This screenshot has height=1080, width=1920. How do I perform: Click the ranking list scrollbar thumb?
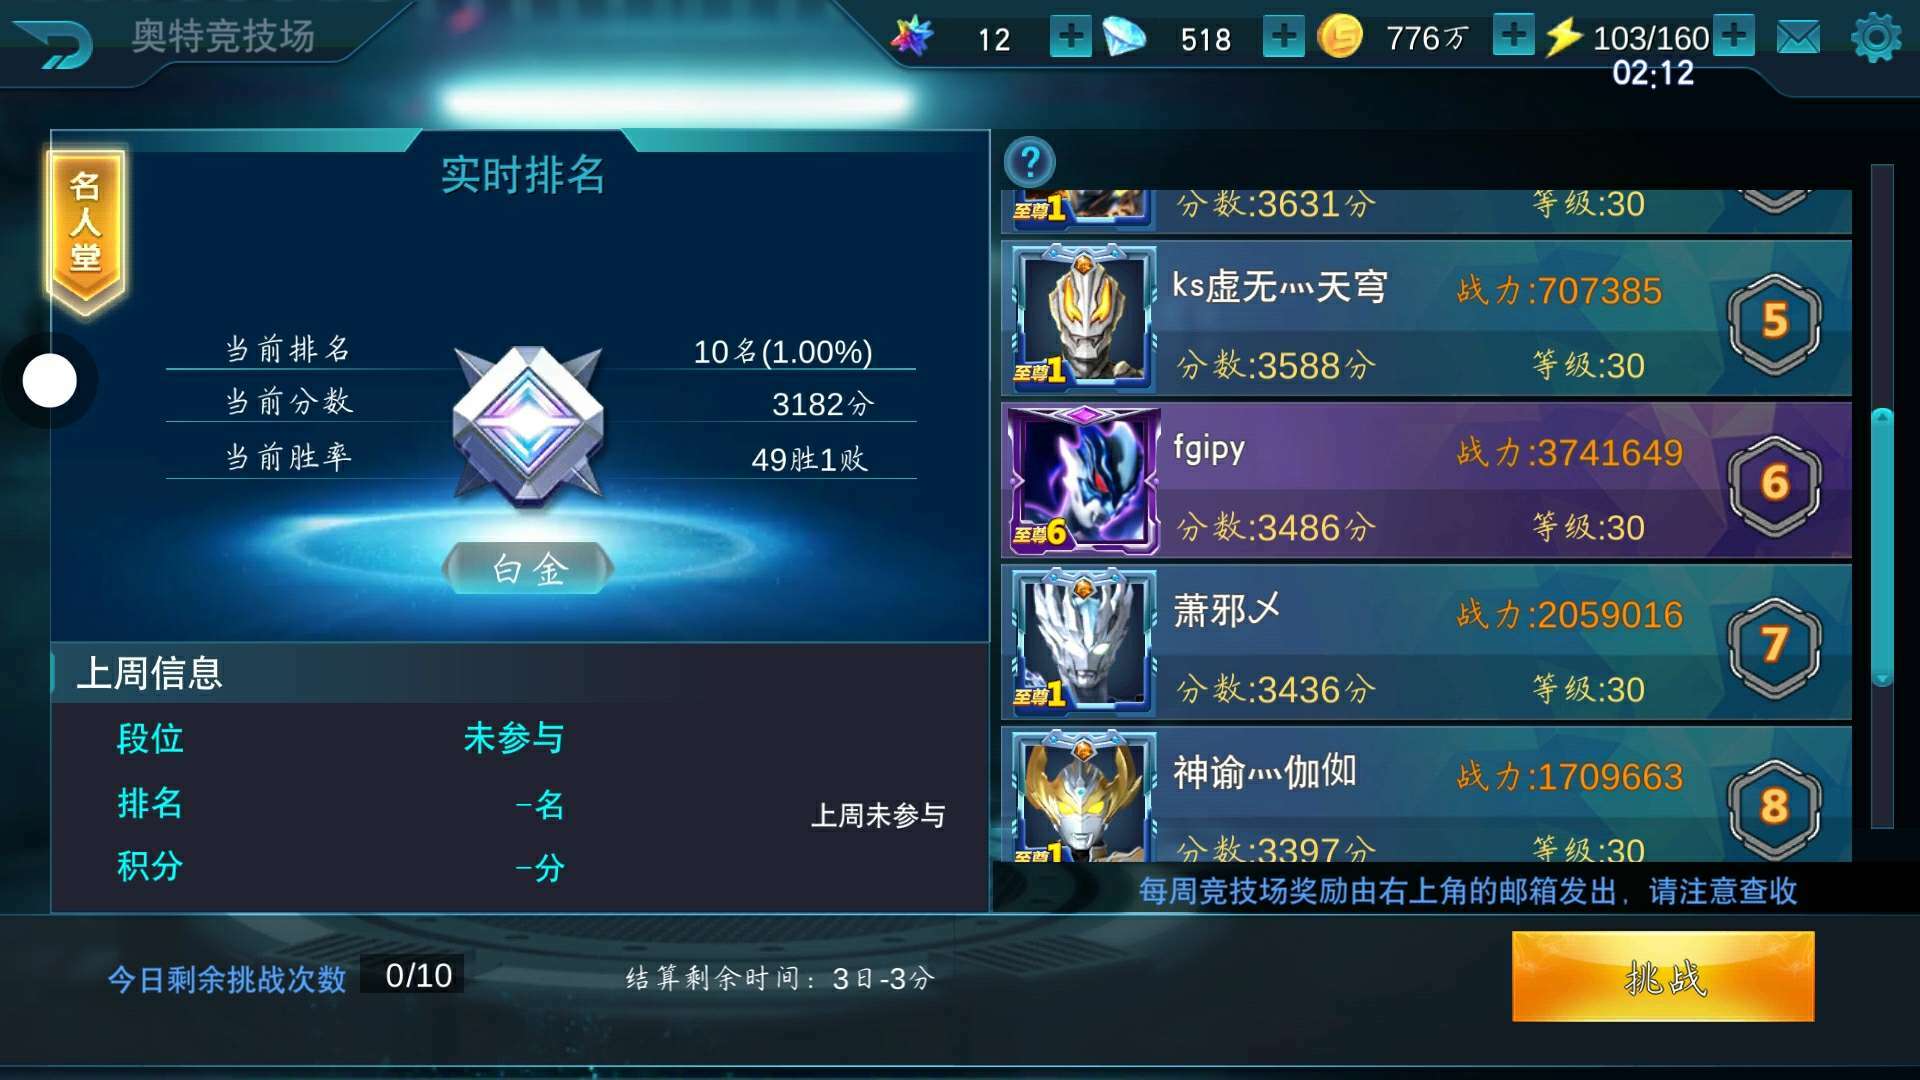[1882, 546]
